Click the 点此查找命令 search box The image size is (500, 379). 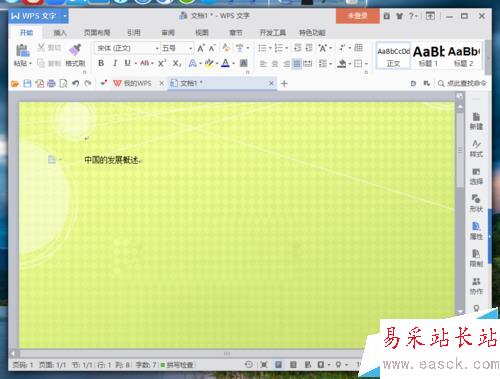pyautogui.click(x=462, y=83)
